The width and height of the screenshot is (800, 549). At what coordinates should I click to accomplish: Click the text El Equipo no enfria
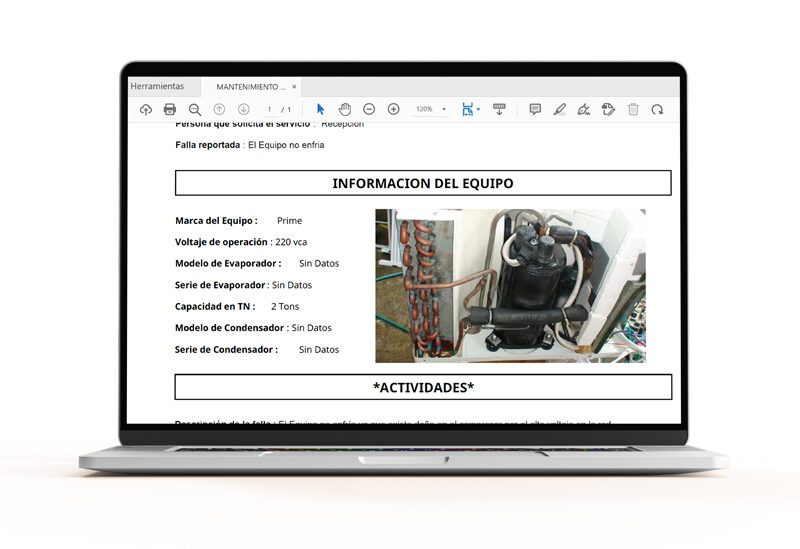point(286,145)
